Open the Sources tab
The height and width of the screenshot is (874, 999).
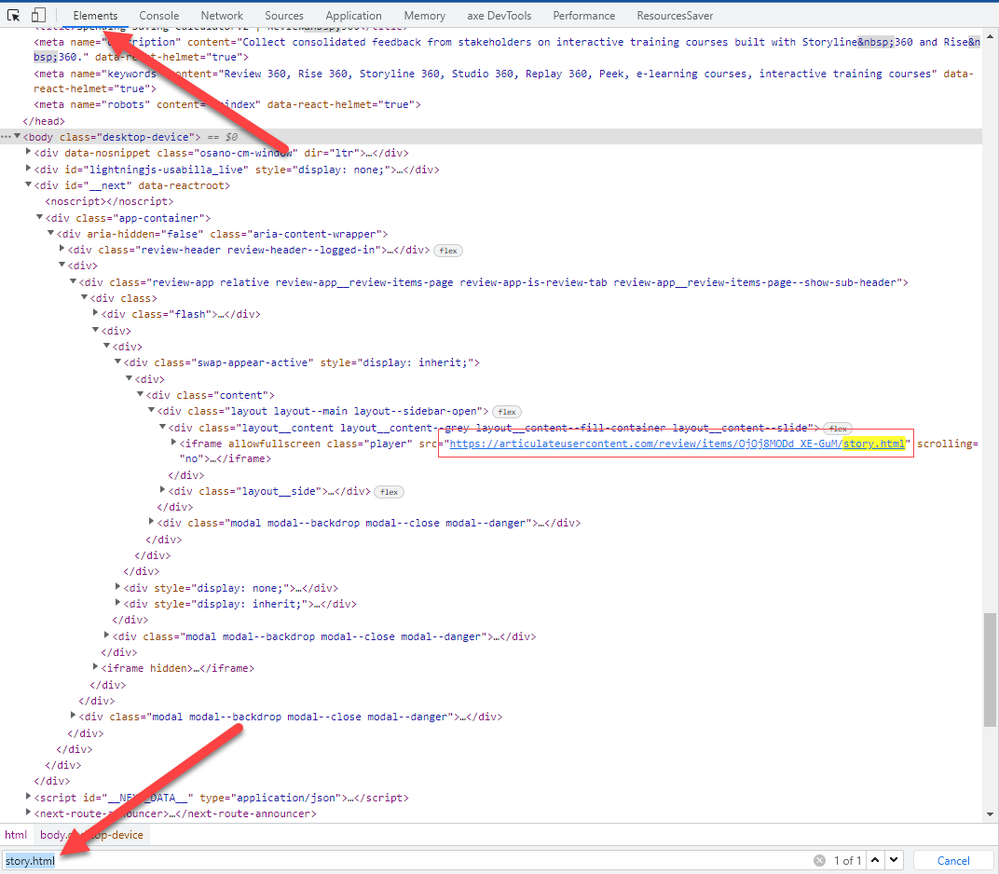coord(284,15)
